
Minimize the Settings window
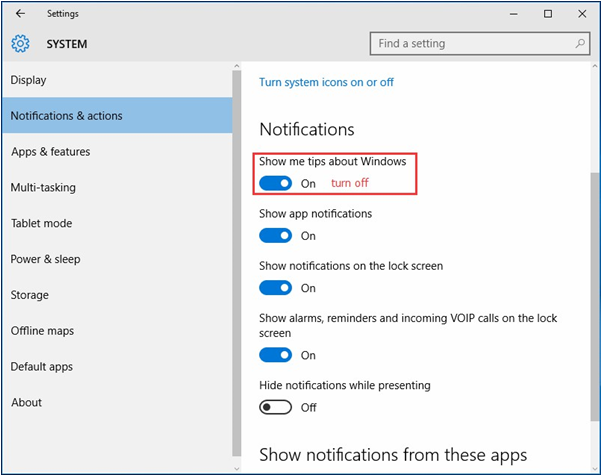coord(514,14)
